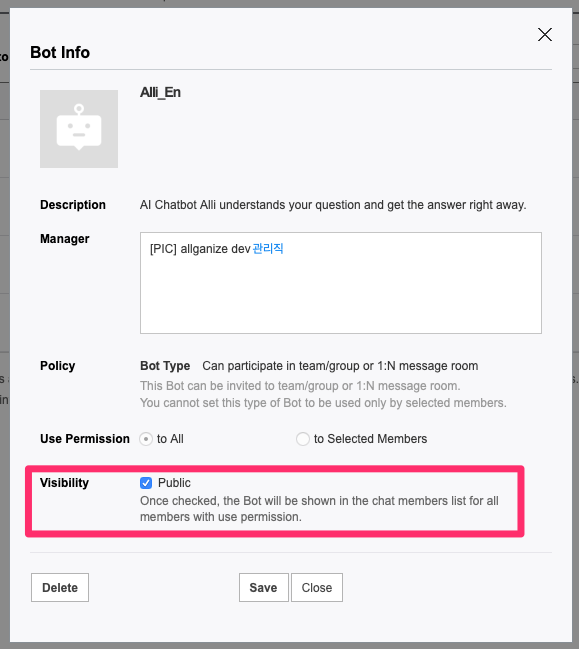Save the bot settings
This screenshot has height=649, width=579.
coord(264,587)
